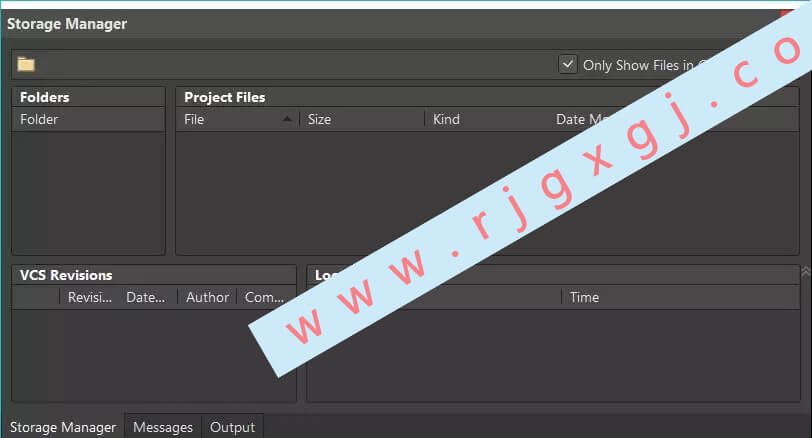812x438 pixels.
Task: Click the File column header label
Action: click(x=194, y=120)
